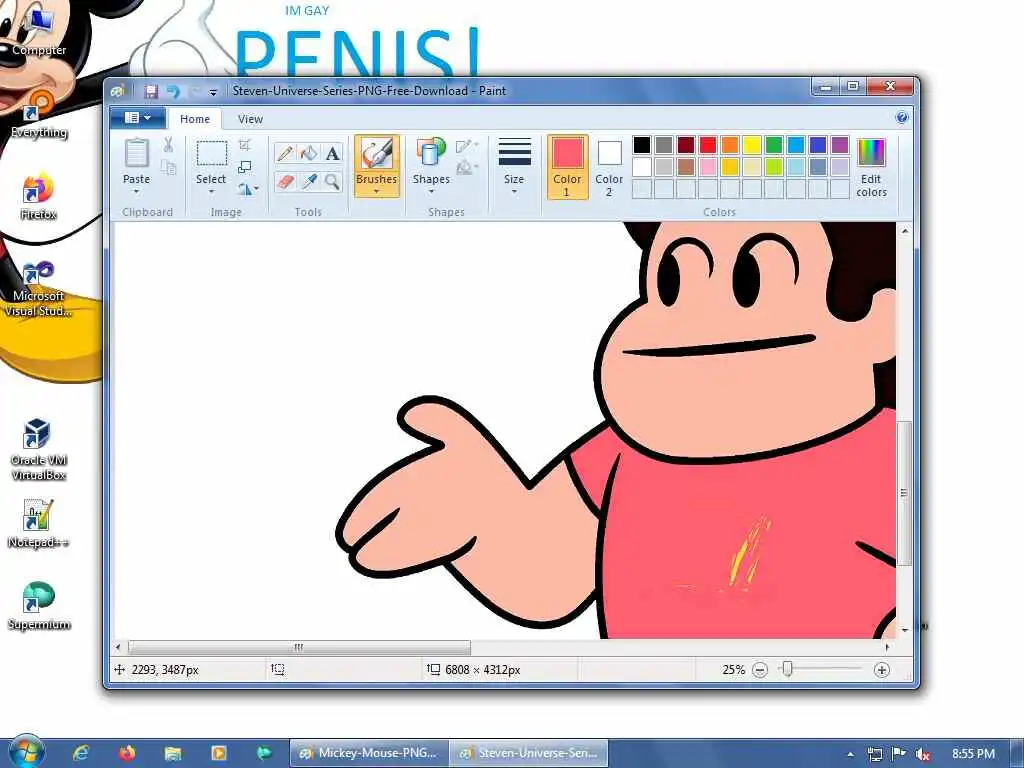Click the vertical scrollbar up arrow
The height and width of the screenshot is (768, 1024).
click(904, 231)
